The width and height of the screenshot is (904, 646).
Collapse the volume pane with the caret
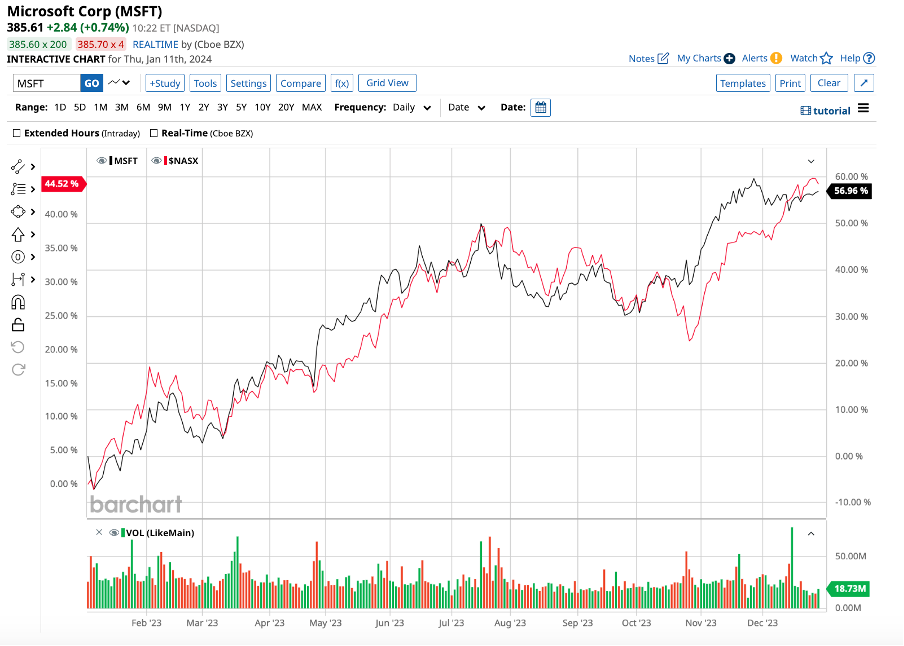(x=811, y=533)
